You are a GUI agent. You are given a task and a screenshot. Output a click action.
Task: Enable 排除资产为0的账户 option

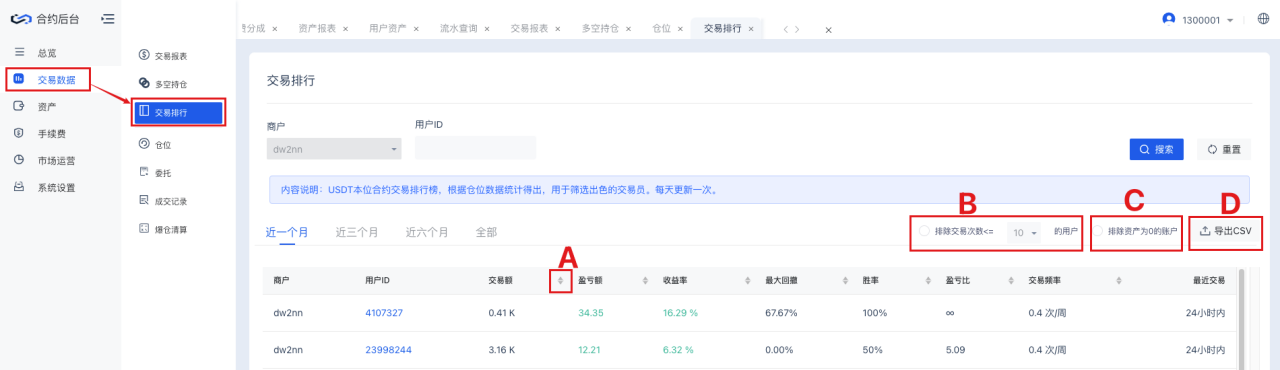click(1098, 231)
